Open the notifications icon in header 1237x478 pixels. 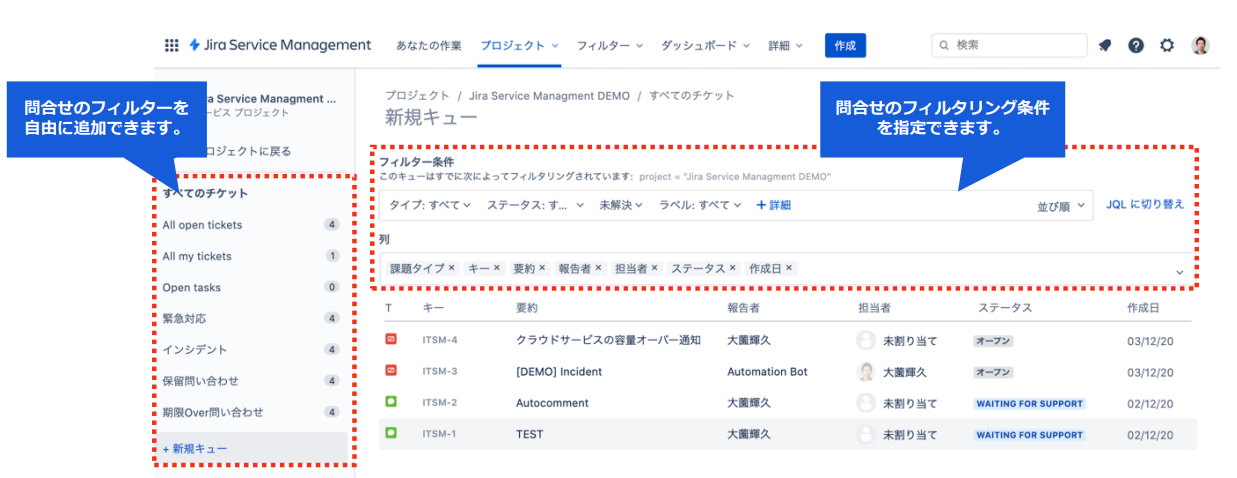pos(1105,45)
